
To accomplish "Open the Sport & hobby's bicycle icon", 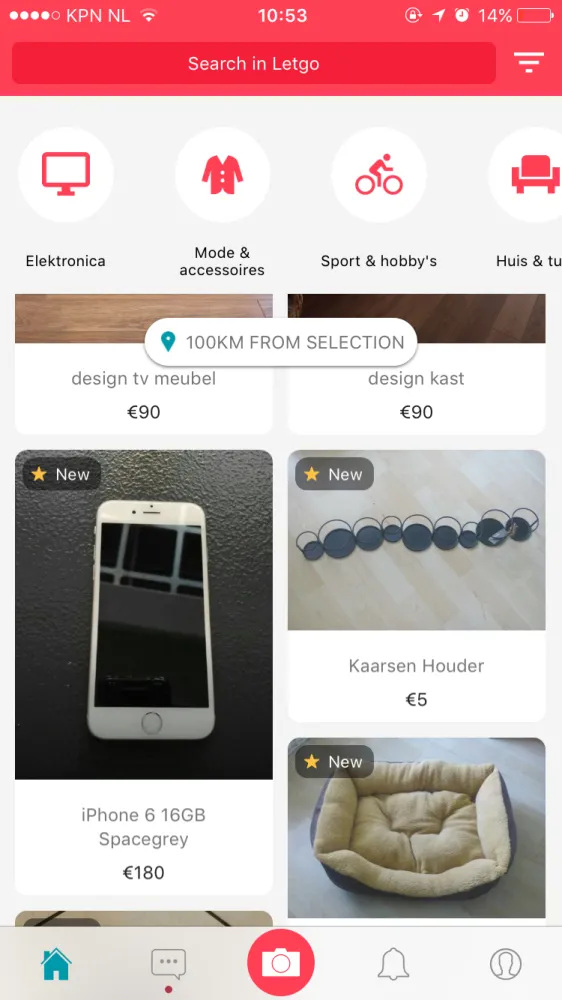I will 379,174.
